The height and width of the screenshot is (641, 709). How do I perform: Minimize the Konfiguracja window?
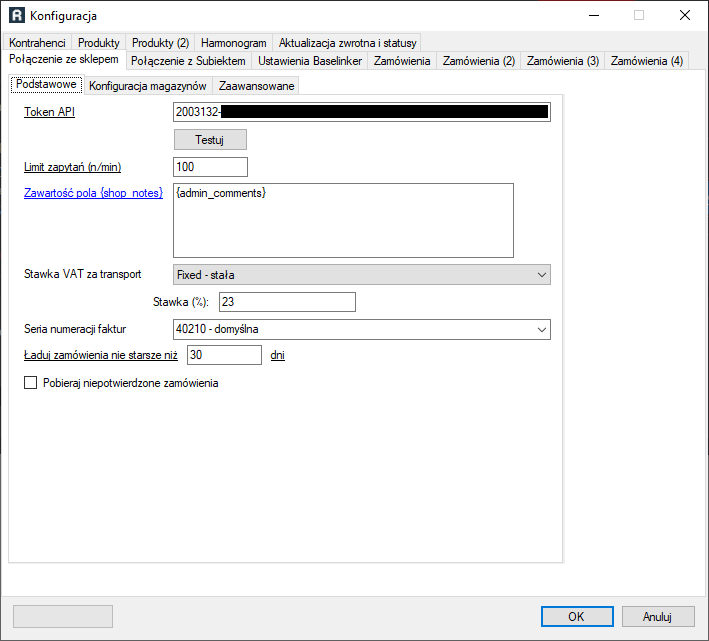point(594,15)
